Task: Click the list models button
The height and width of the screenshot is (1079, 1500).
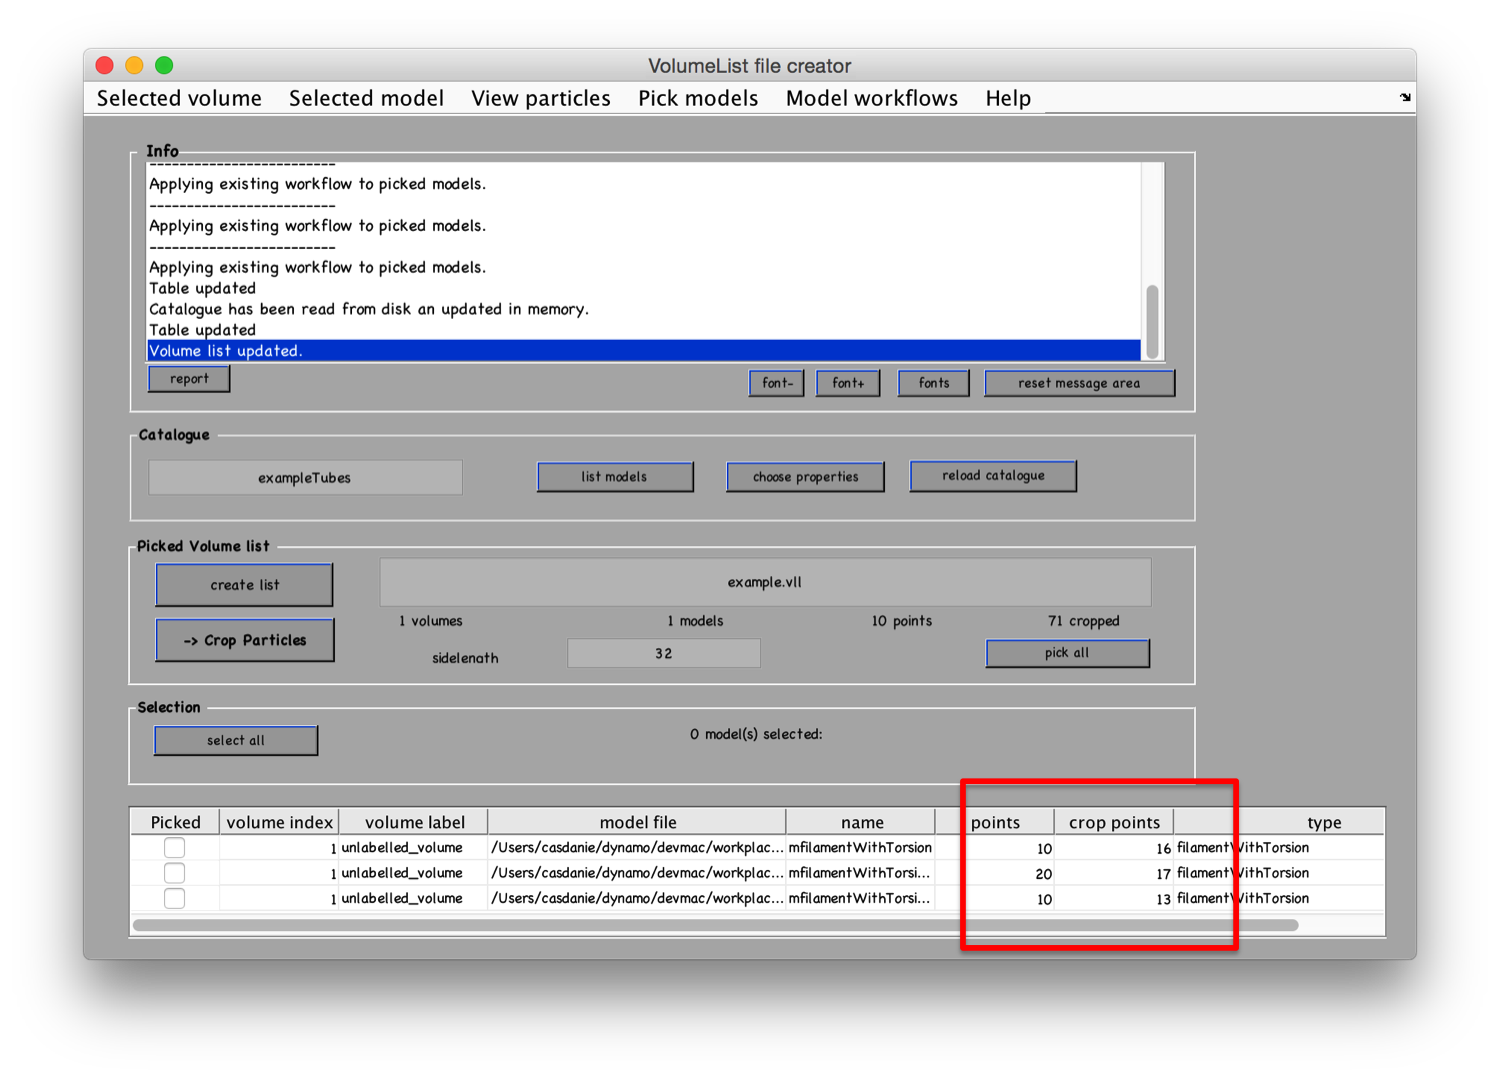Action: click(x=615, y=477)
